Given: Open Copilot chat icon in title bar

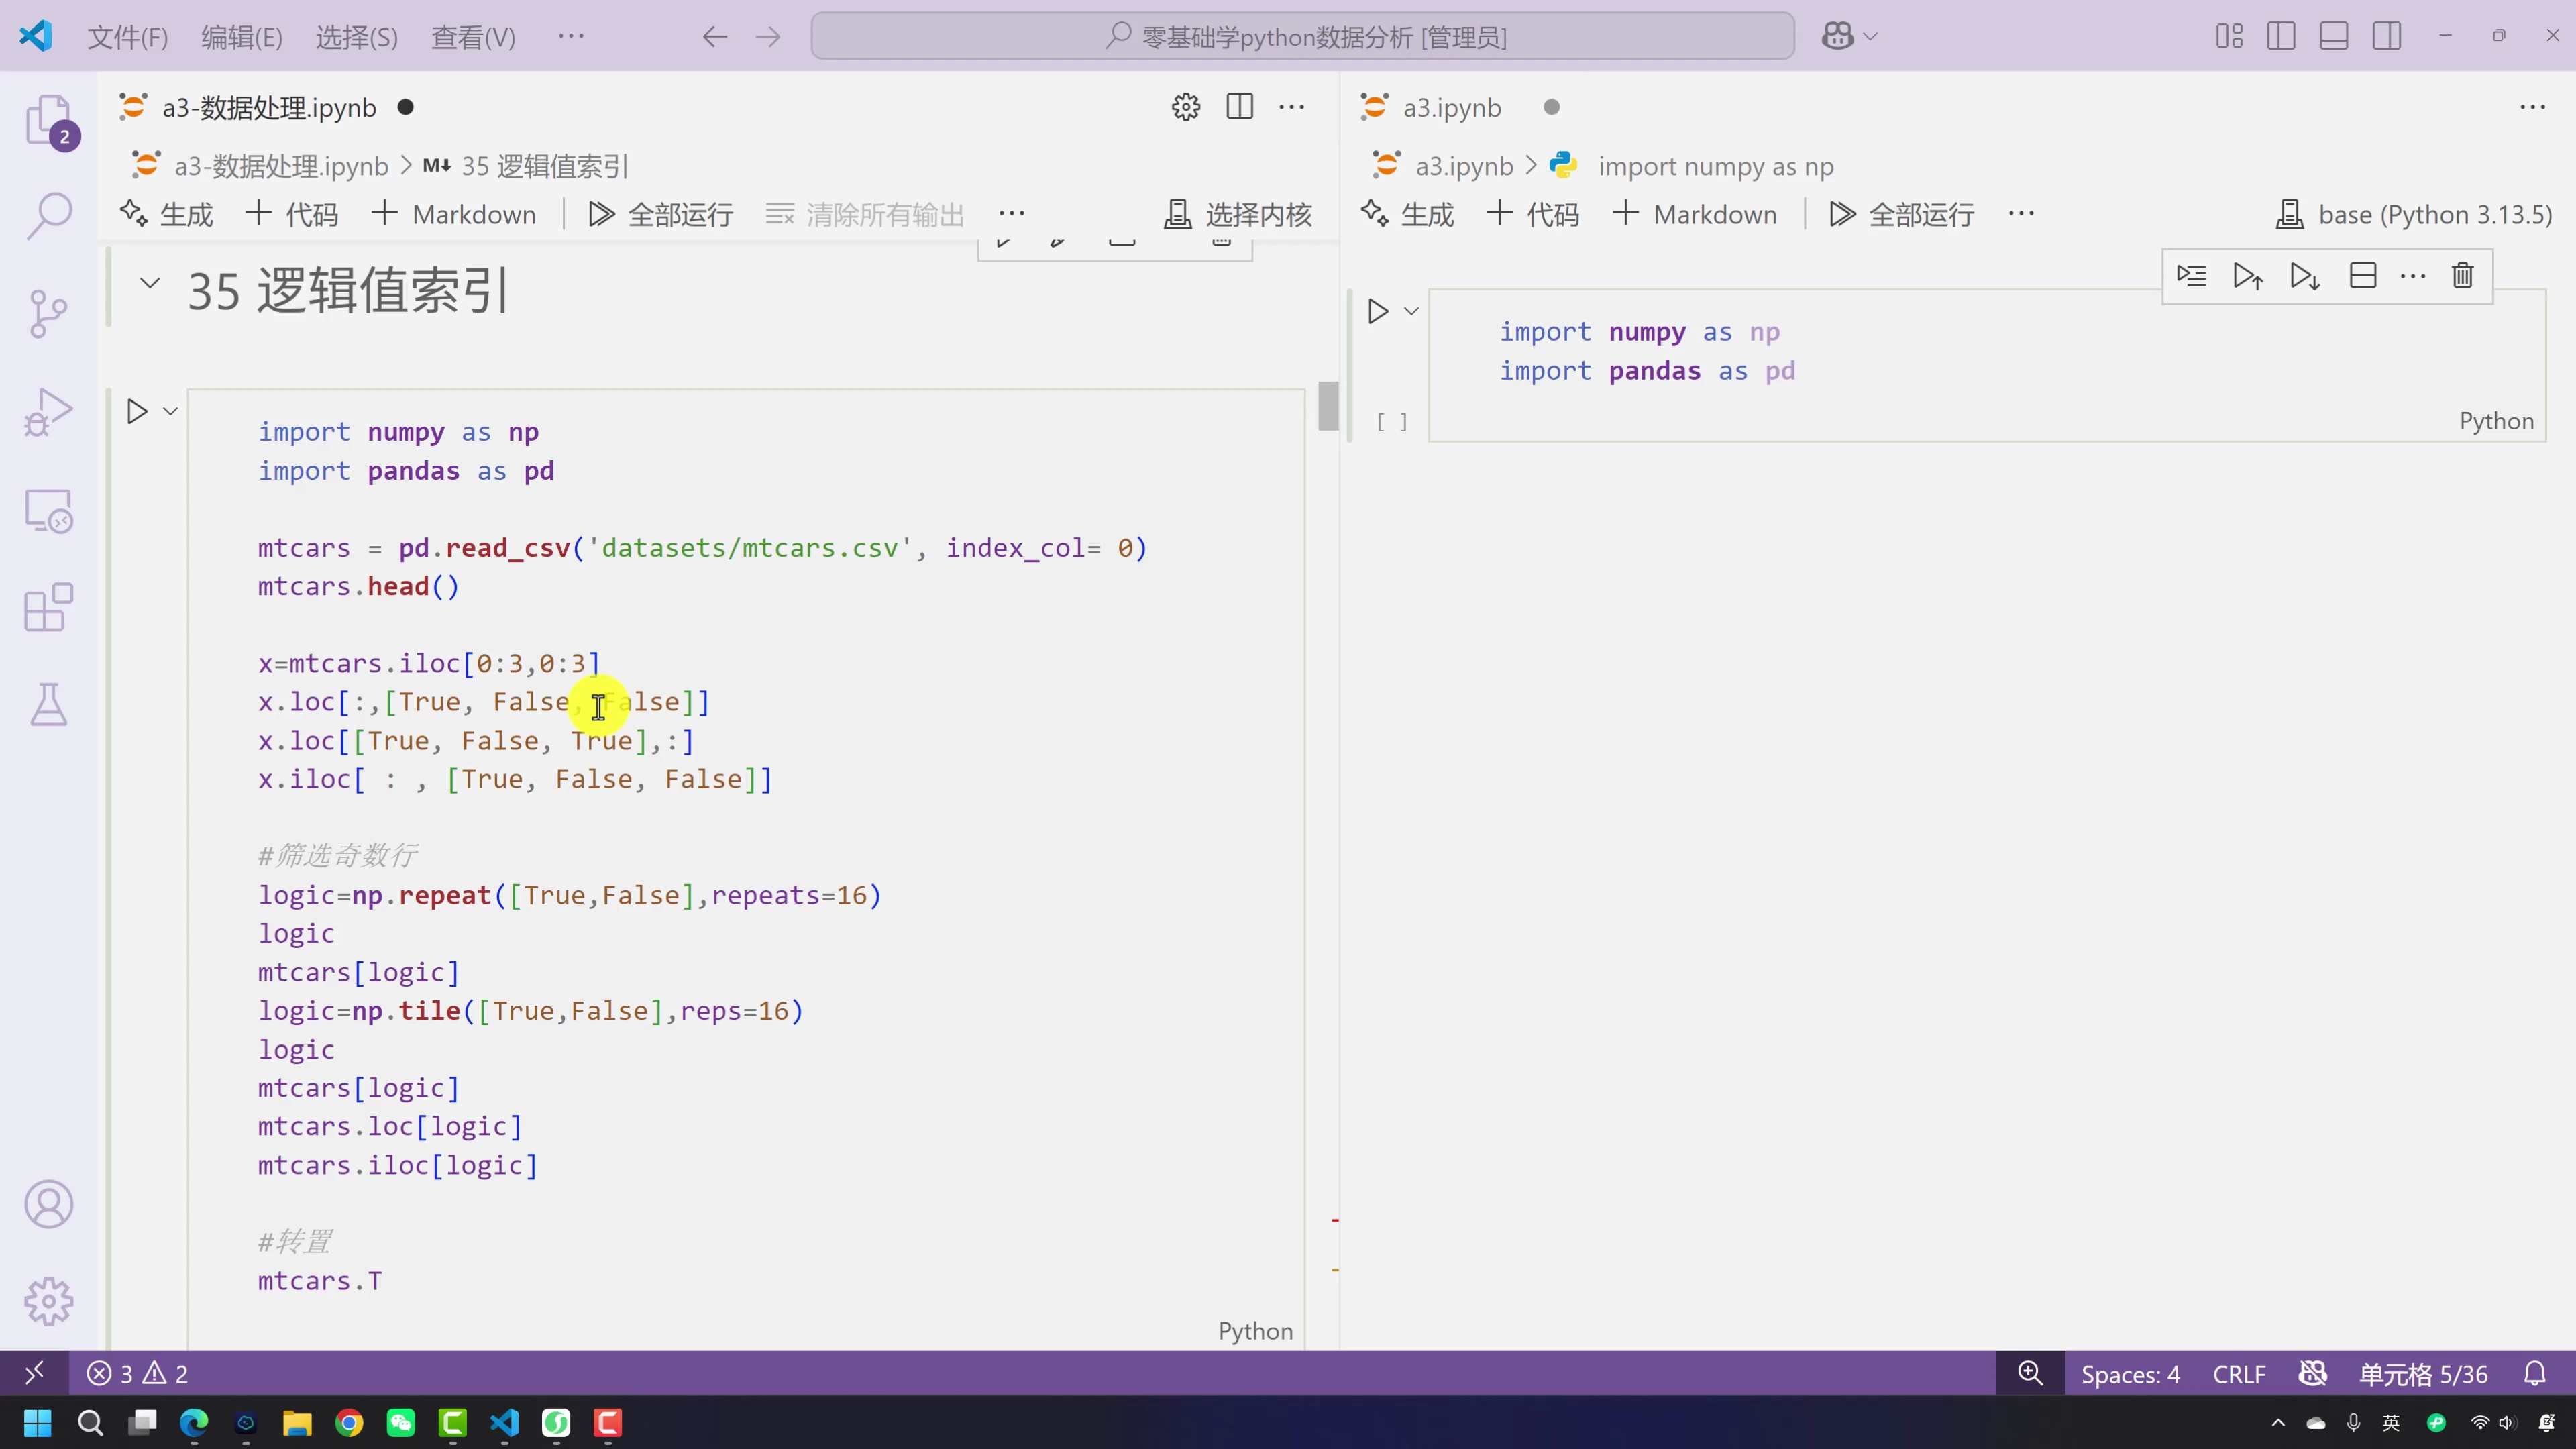Looking at the screenshot, I should coord(1837,36).
